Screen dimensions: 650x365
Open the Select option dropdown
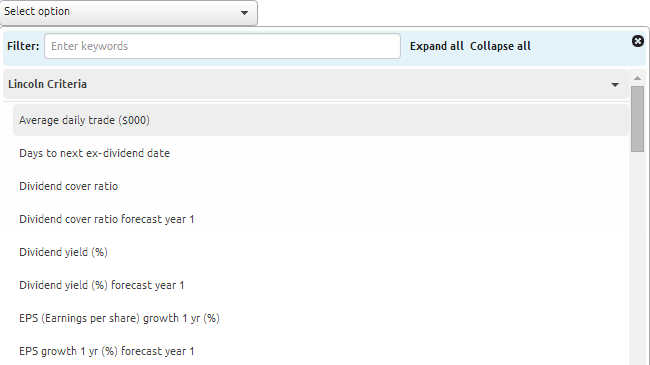[129, 12]
